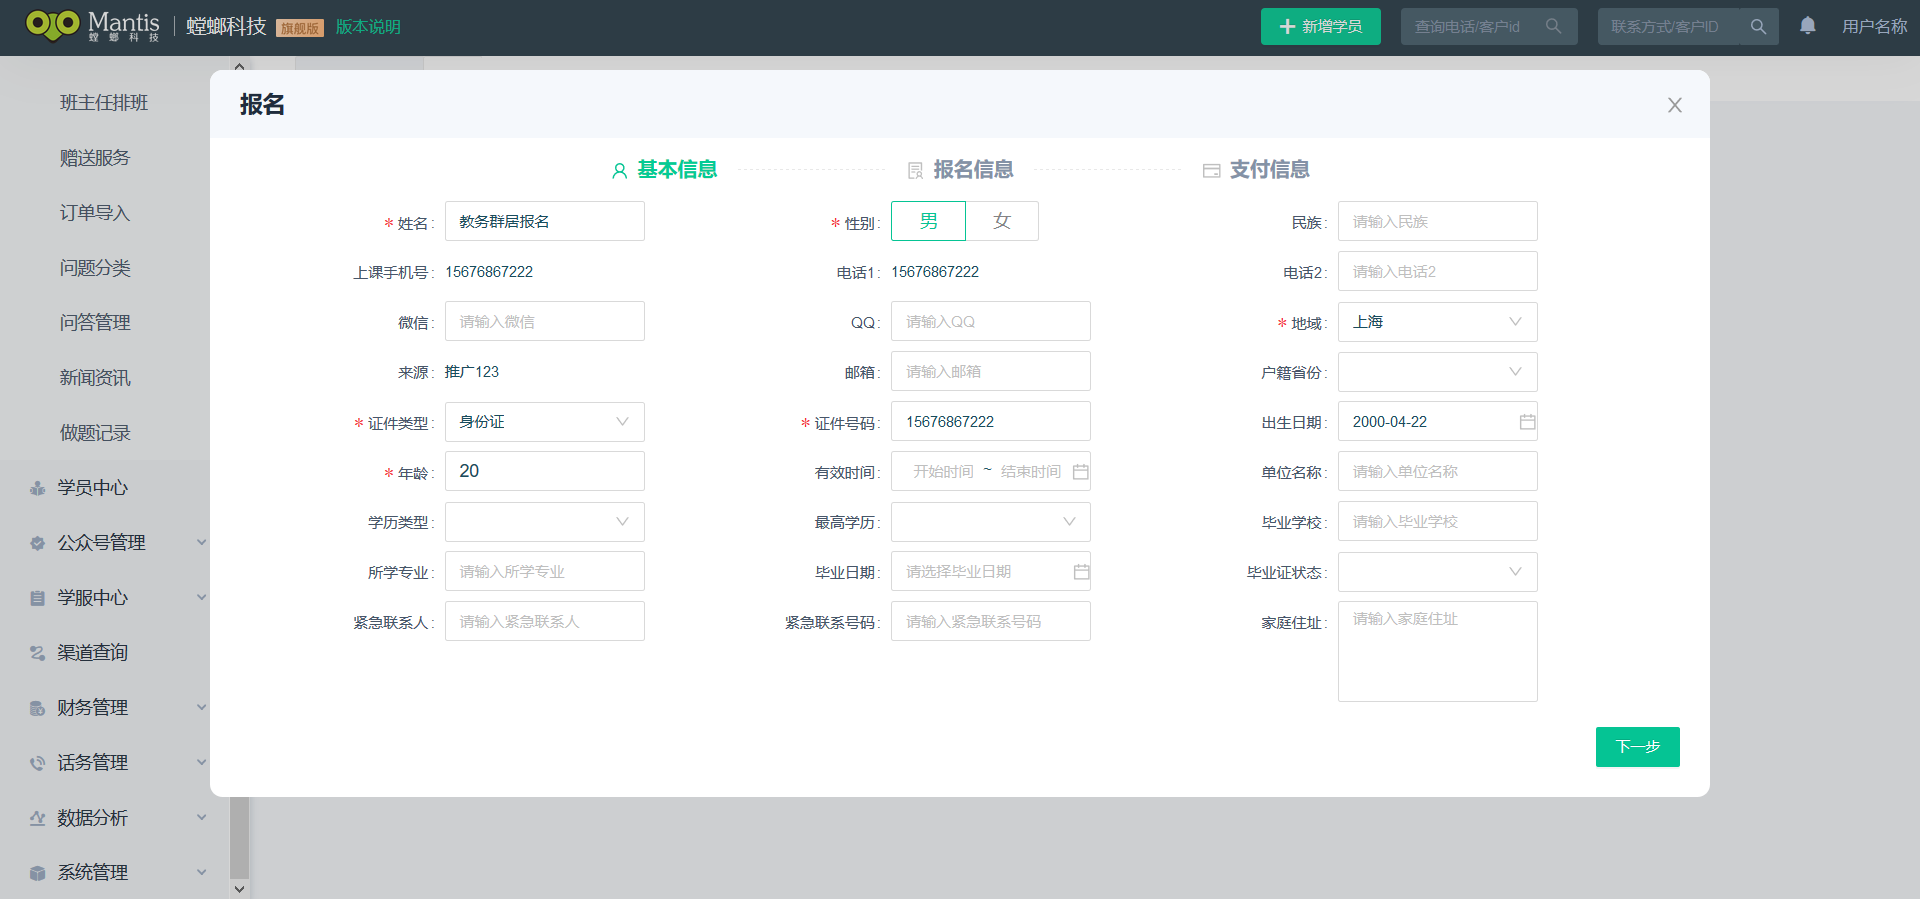
Task: Open 班主任排班 in the sidebar
Action: [x=104, y=103]
